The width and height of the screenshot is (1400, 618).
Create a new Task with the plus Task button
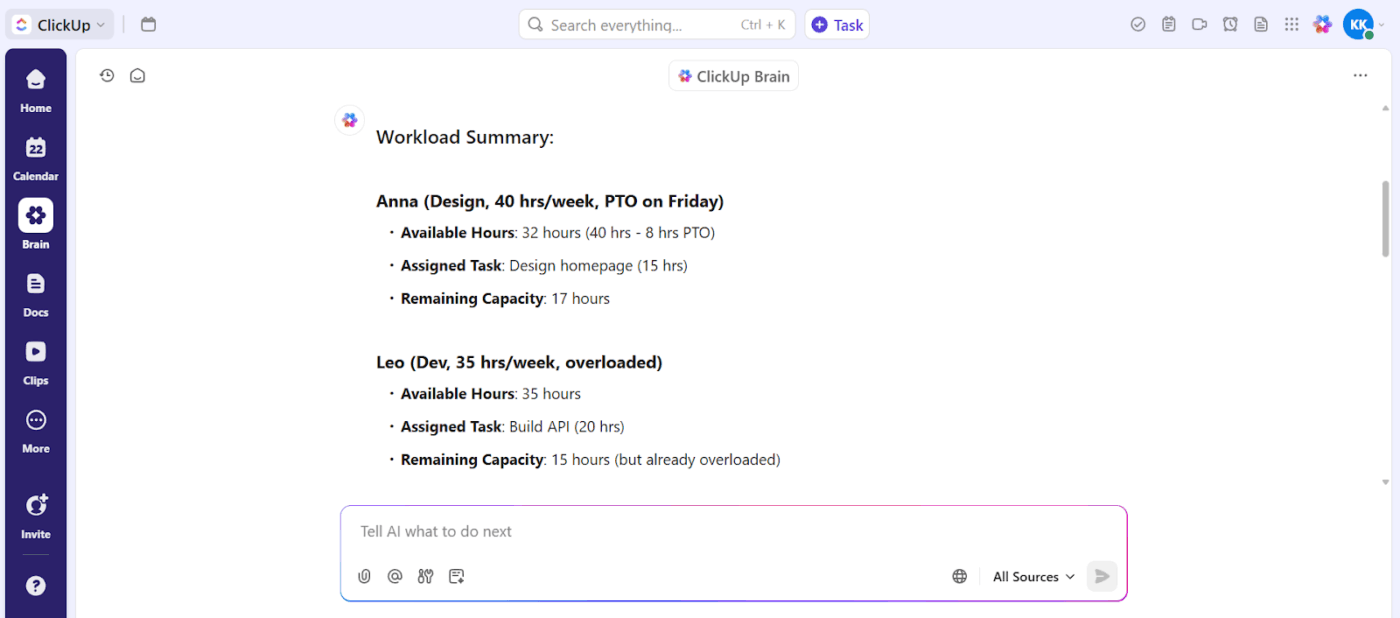coord(837,25)
